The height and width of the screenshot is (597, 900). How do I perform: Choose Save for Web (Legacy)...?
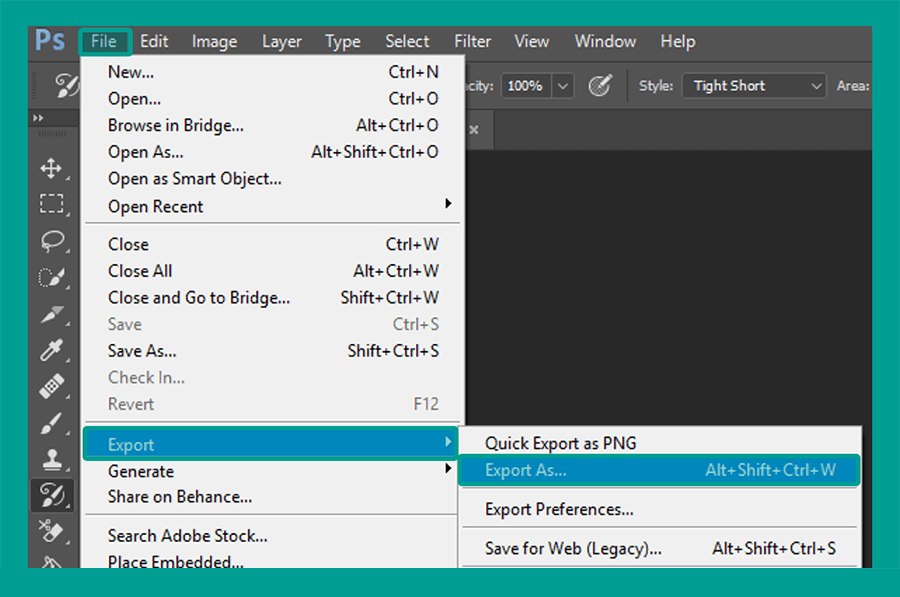(660, 549)
